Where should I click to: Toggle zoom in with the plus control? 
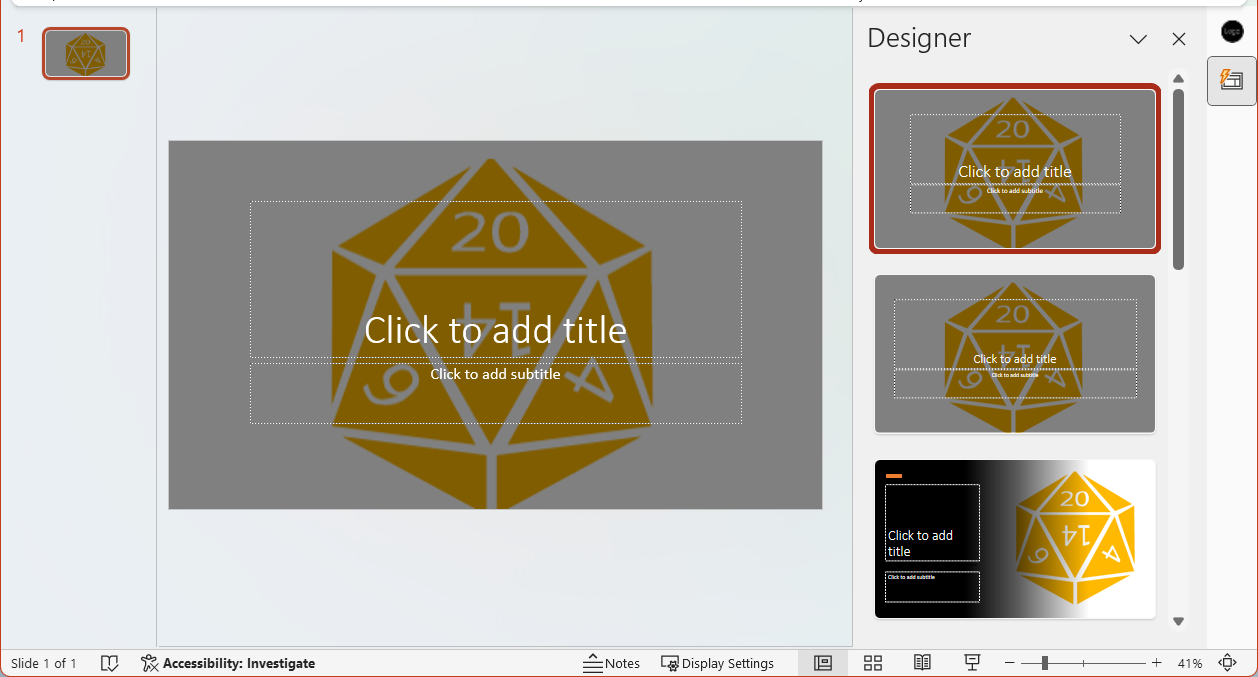[x=1156, y=662]
